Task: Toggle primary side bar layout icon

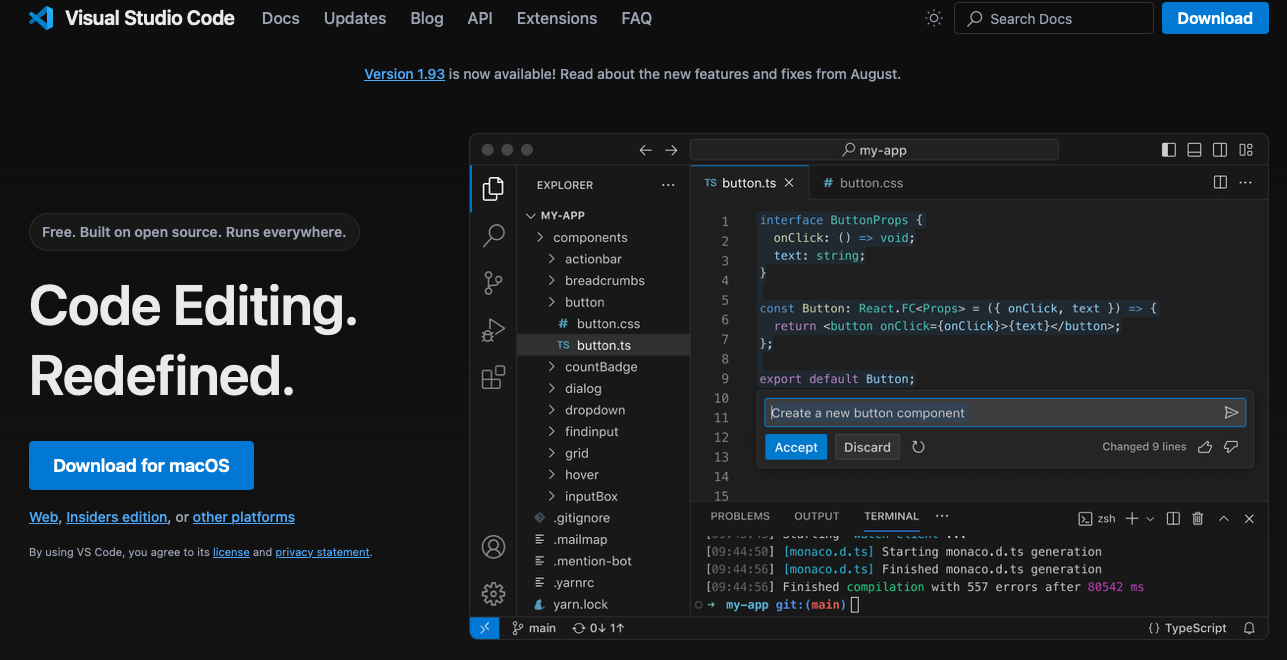Action: coord(1168,150)
